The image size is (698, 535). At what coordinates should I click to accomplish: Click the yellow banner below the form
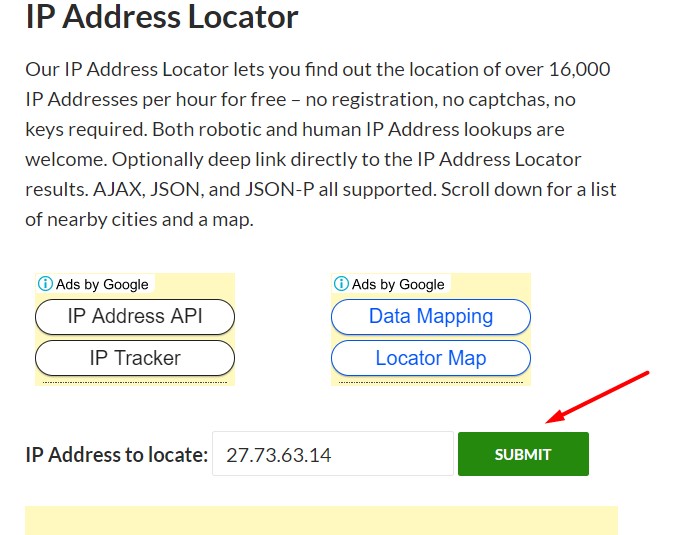(x=321, y=520)
